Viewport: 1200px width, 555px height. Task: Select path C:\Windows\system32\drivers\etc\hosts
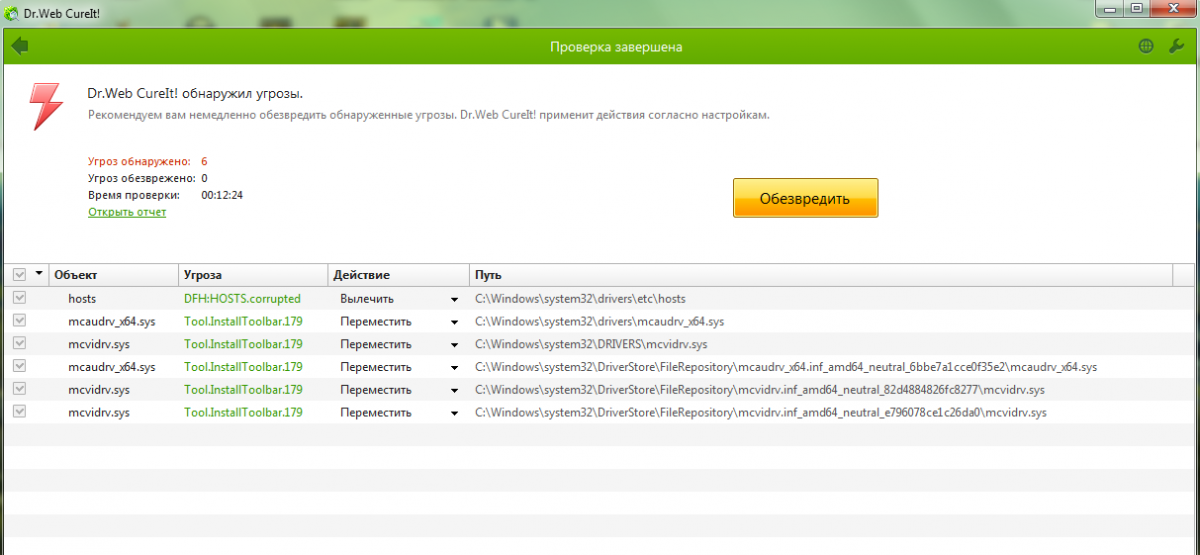(x=580, y=298)
